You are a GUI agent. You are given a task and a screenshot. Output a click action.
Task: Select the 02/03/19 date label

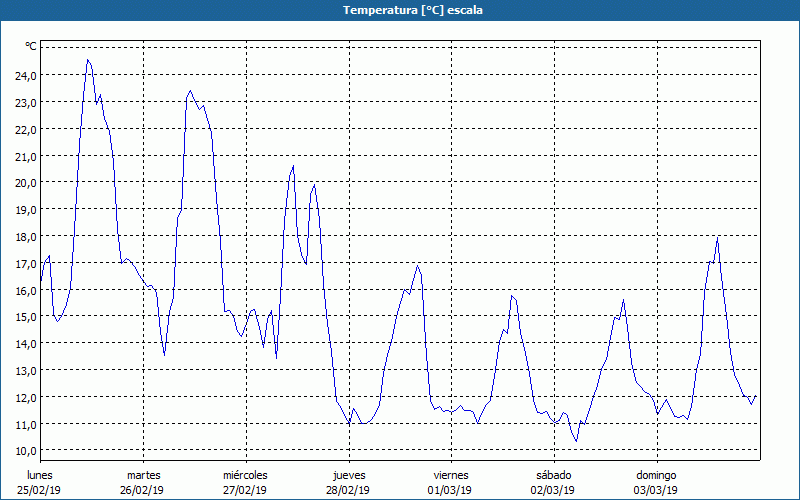[x=553, y=490]
